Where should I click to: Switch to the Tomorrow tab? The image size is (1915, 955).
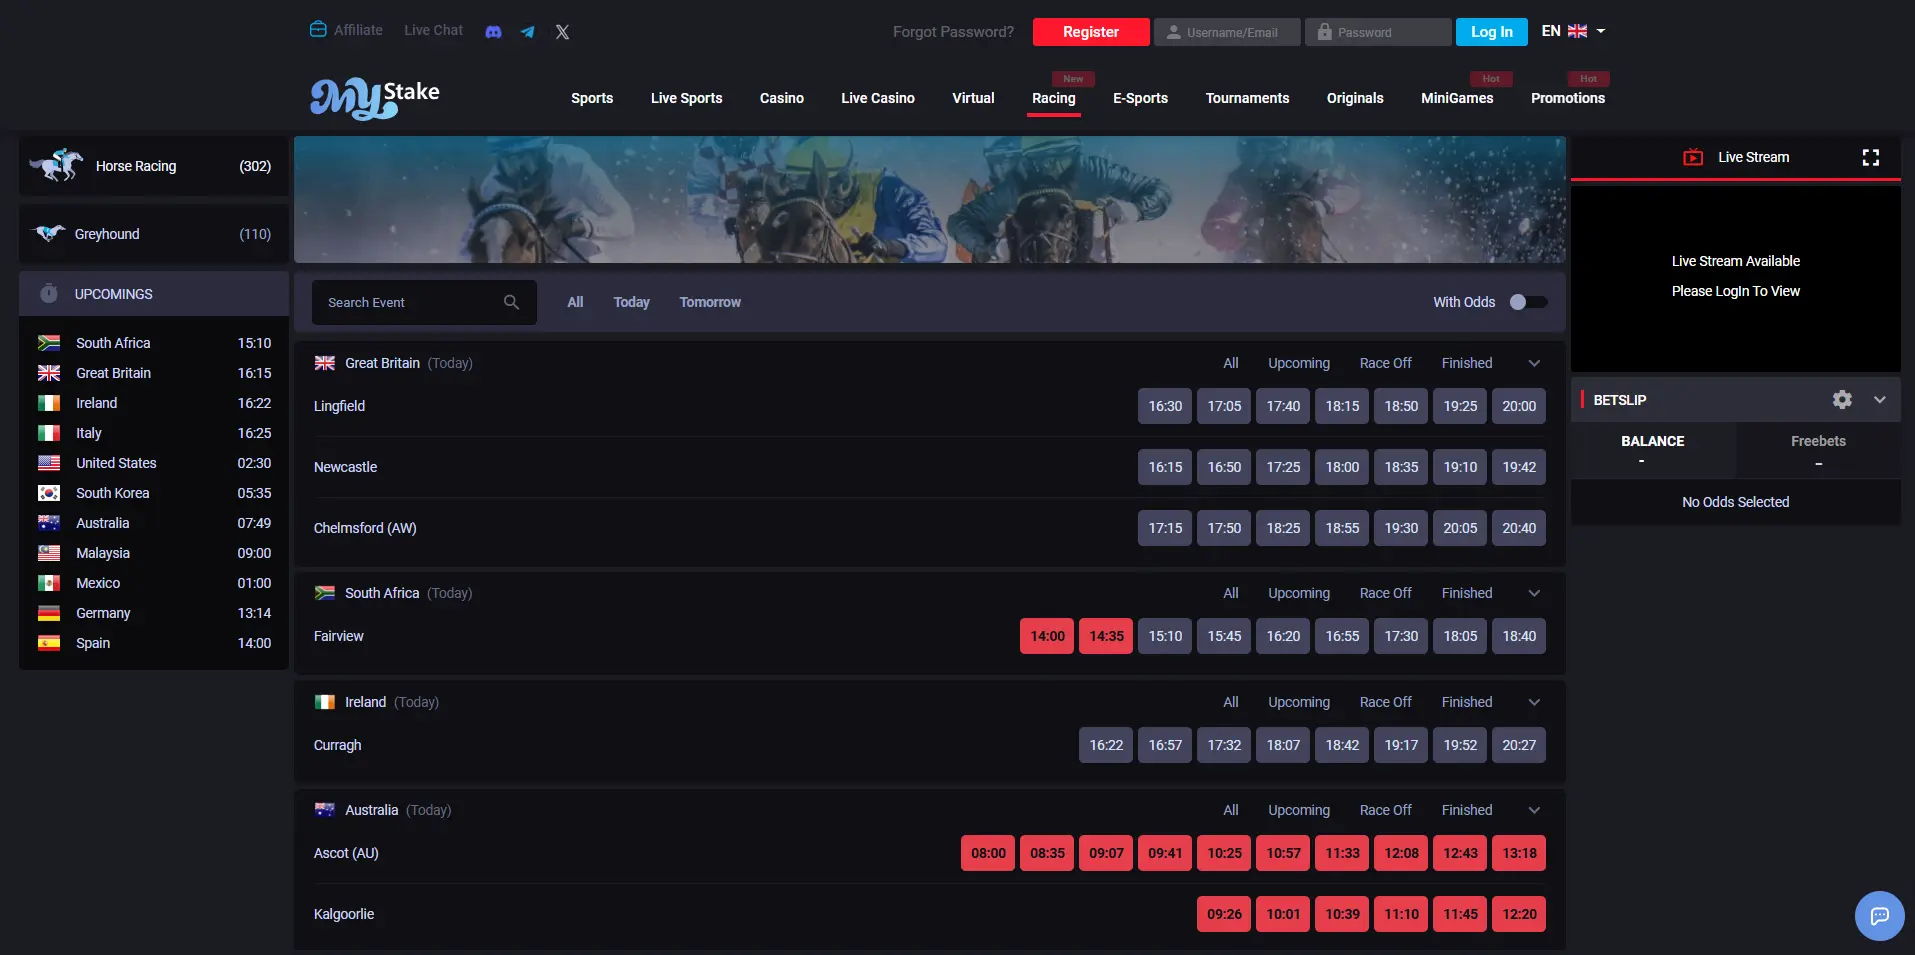709,302
